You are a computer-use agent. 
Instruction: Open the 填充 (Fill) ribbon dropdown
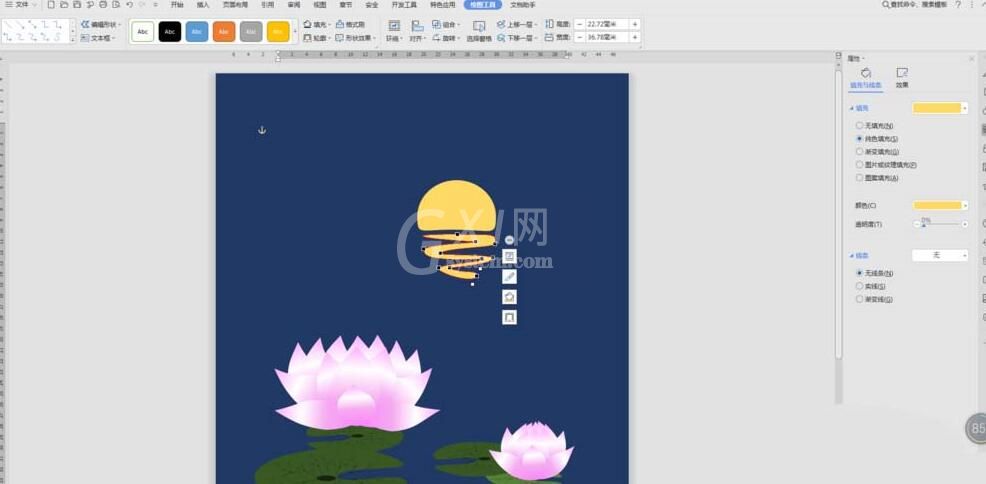[317, 25]
